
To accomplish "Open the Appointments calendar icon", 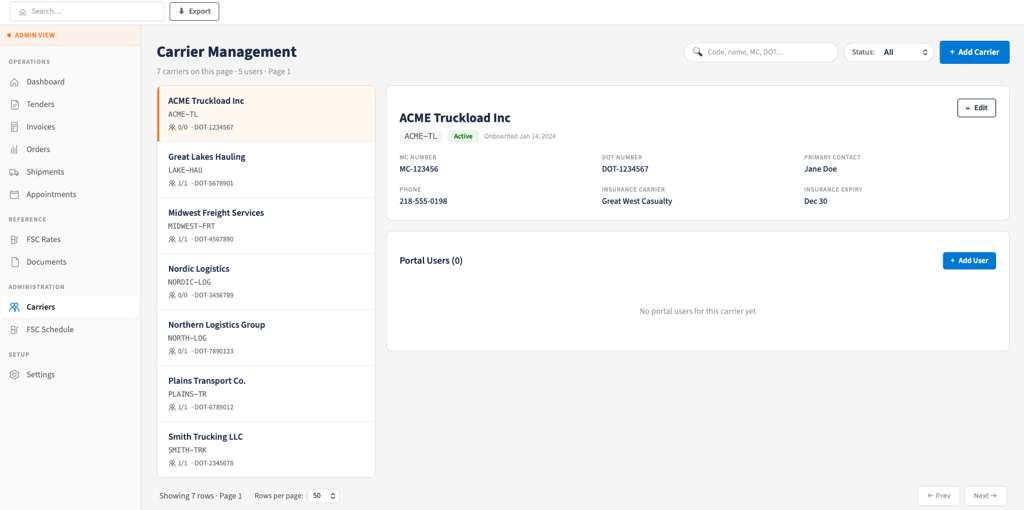I will tap(14, 195).
